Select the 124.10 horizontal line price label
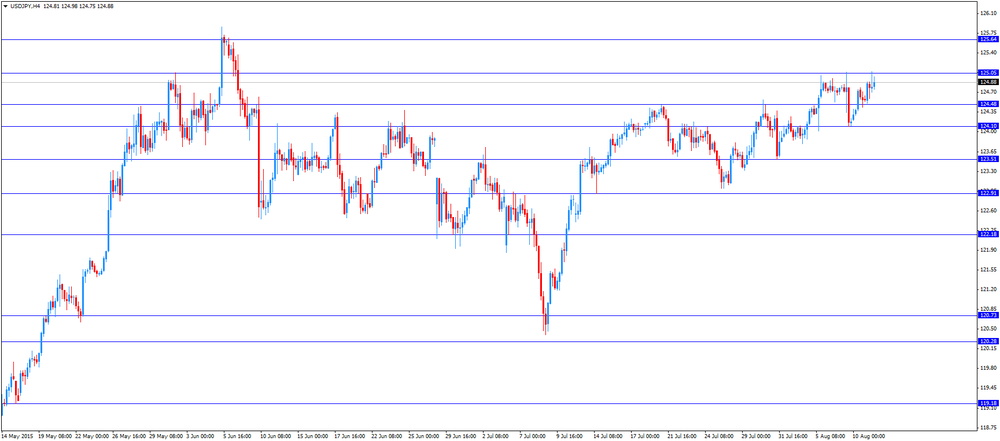The height and width of the screenshot is (441, 1000). tap(988, 126)
